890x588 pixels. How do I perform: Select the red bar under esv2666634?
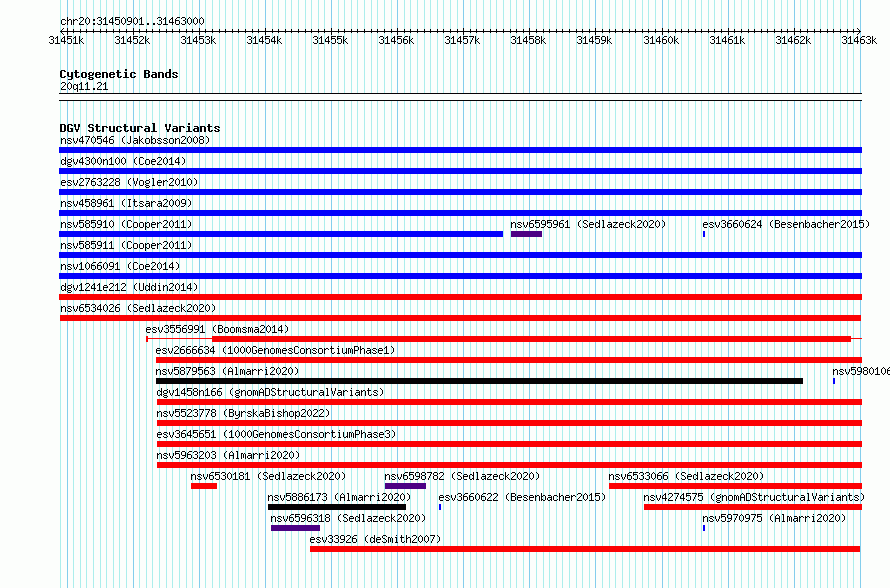tap(509, 360)
